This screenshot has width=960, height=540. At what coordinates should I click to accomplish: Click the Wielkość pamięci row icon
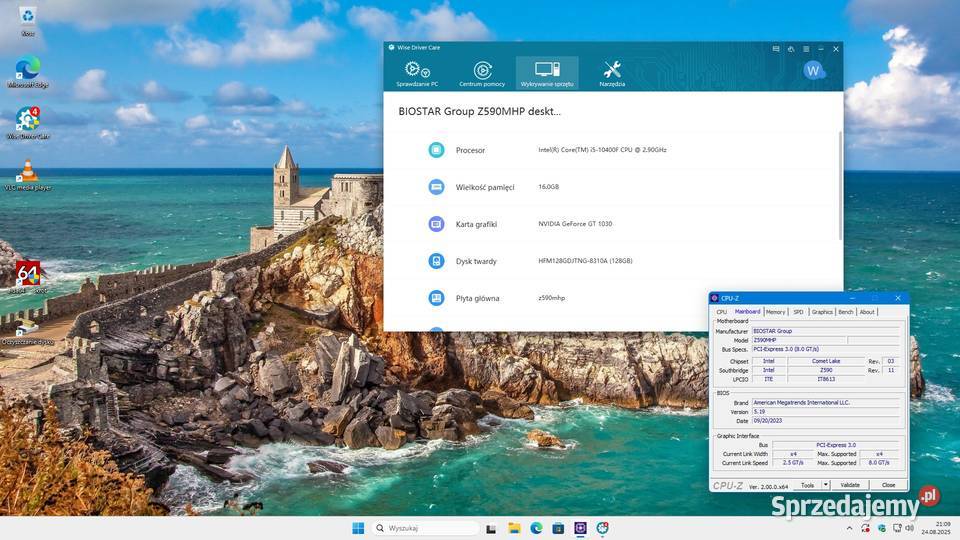436,187
